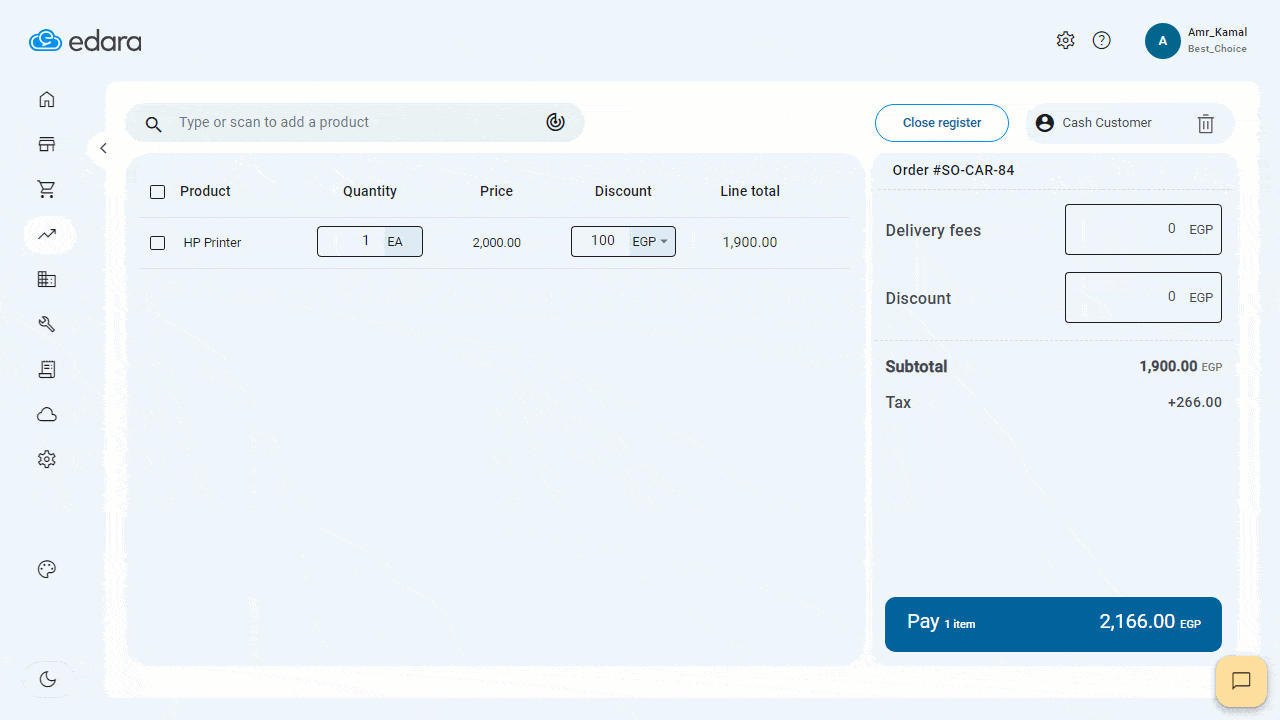
Task: Click HP Printer product name
Action: pyautogui.click(x=212, y=242)
